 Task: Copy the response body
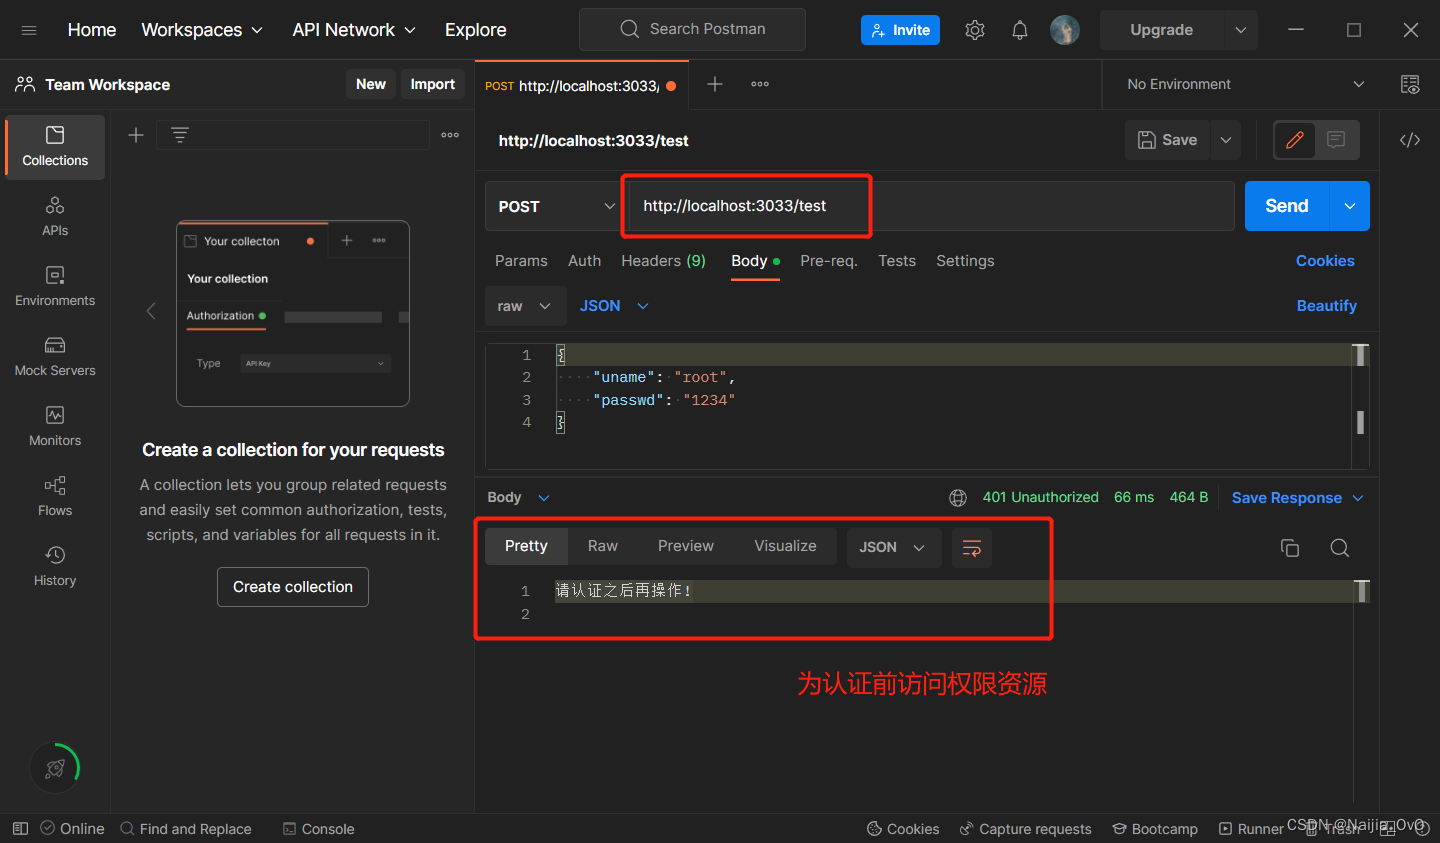click(1290, 547)
